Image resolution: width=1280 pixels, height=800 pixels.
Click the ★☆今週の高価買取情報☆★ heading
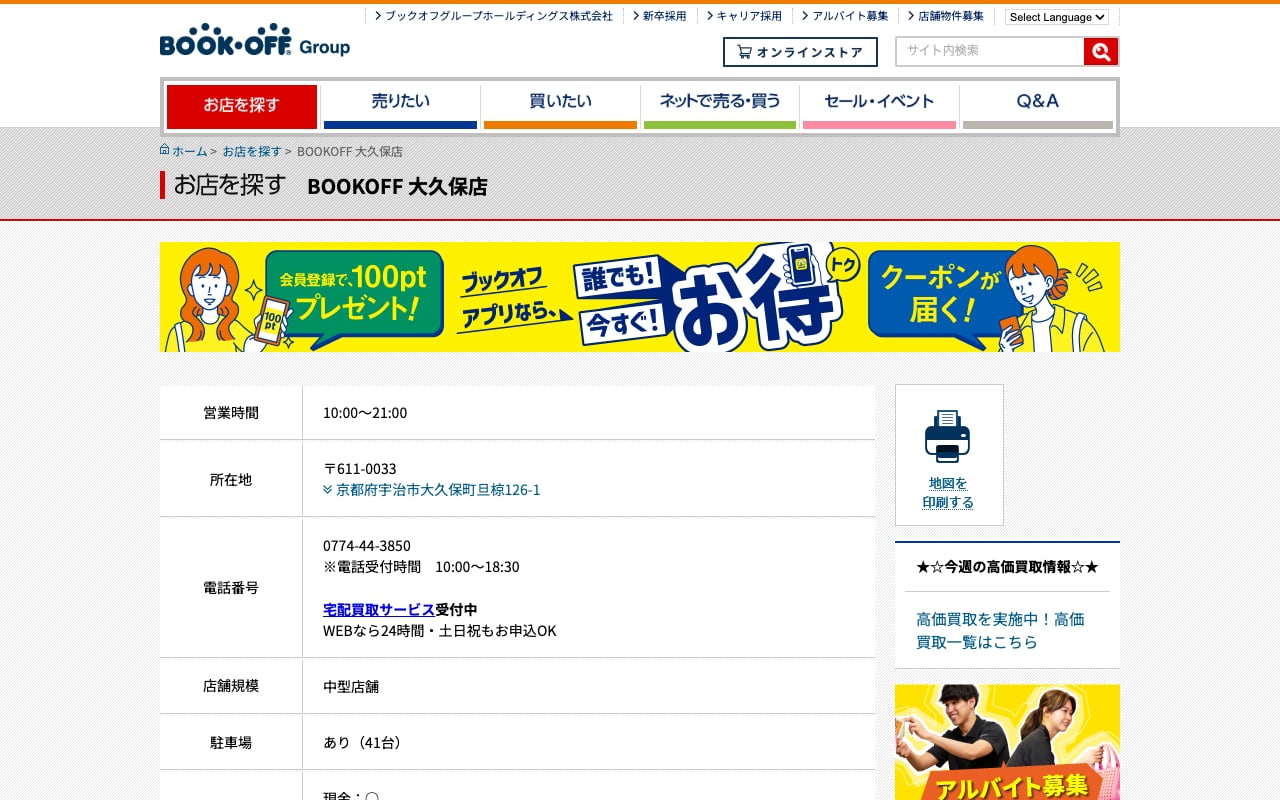pos(1007,567)
